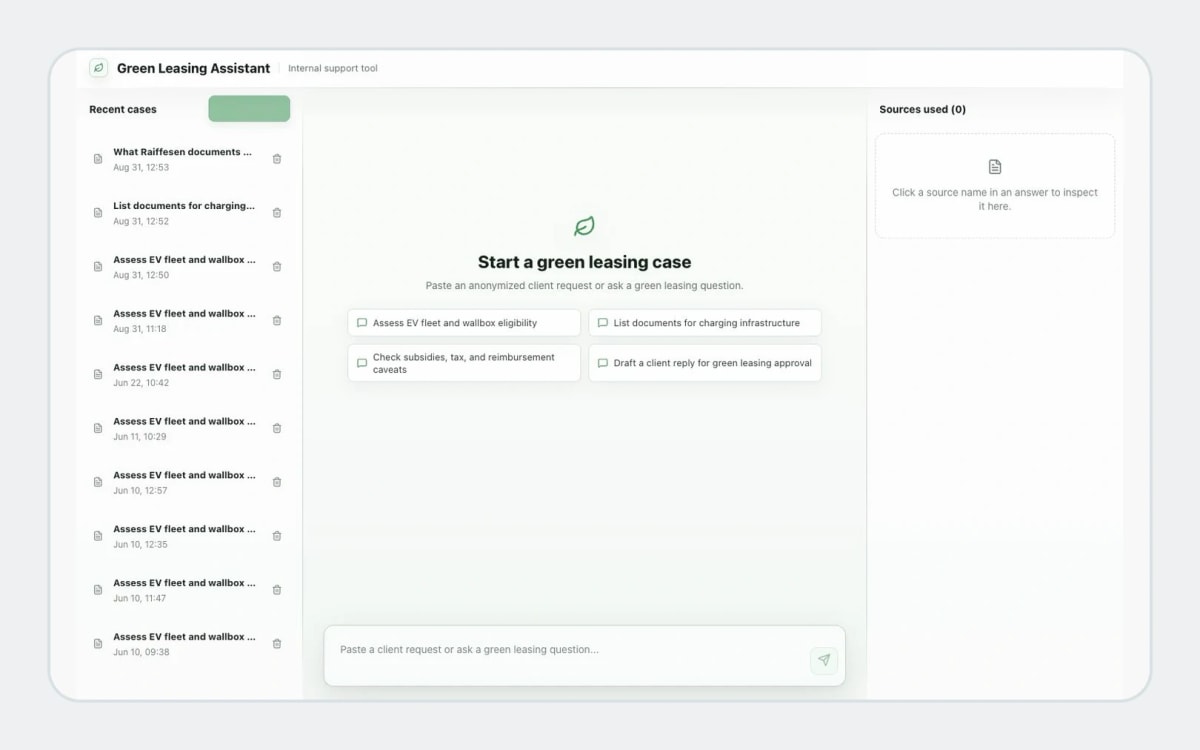
Task: Delete the case dated Jun 22, 10:42
Action: click(277, 375)
